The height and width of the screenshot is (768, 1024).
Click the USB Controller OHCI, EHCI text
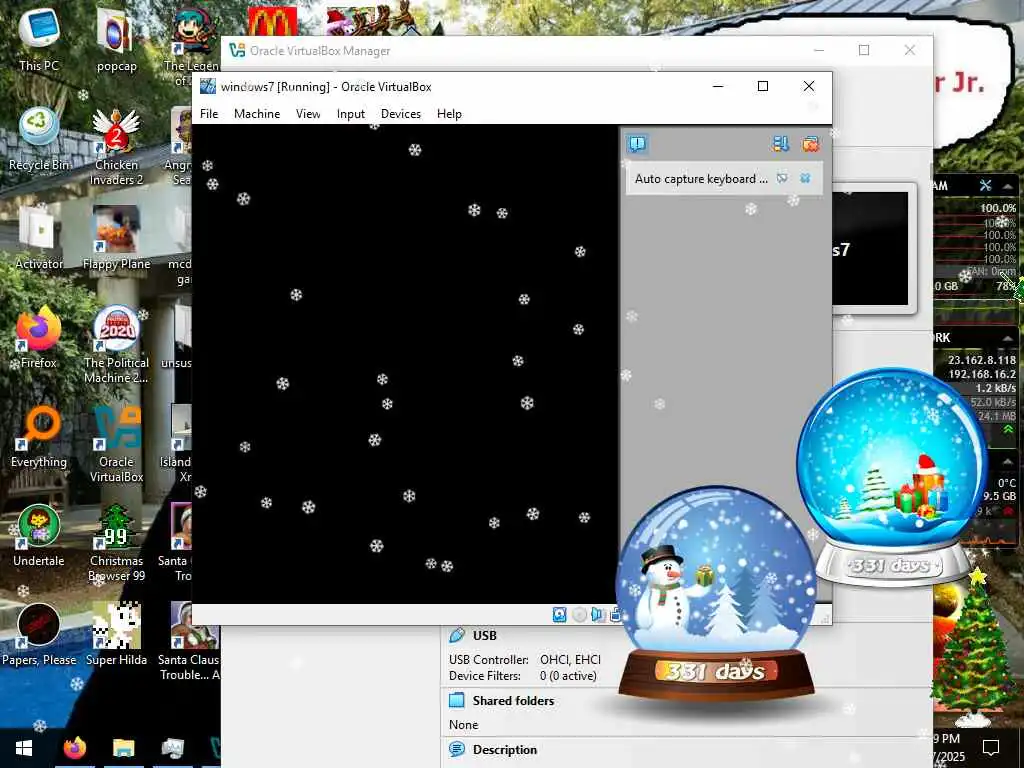[524, 660]
